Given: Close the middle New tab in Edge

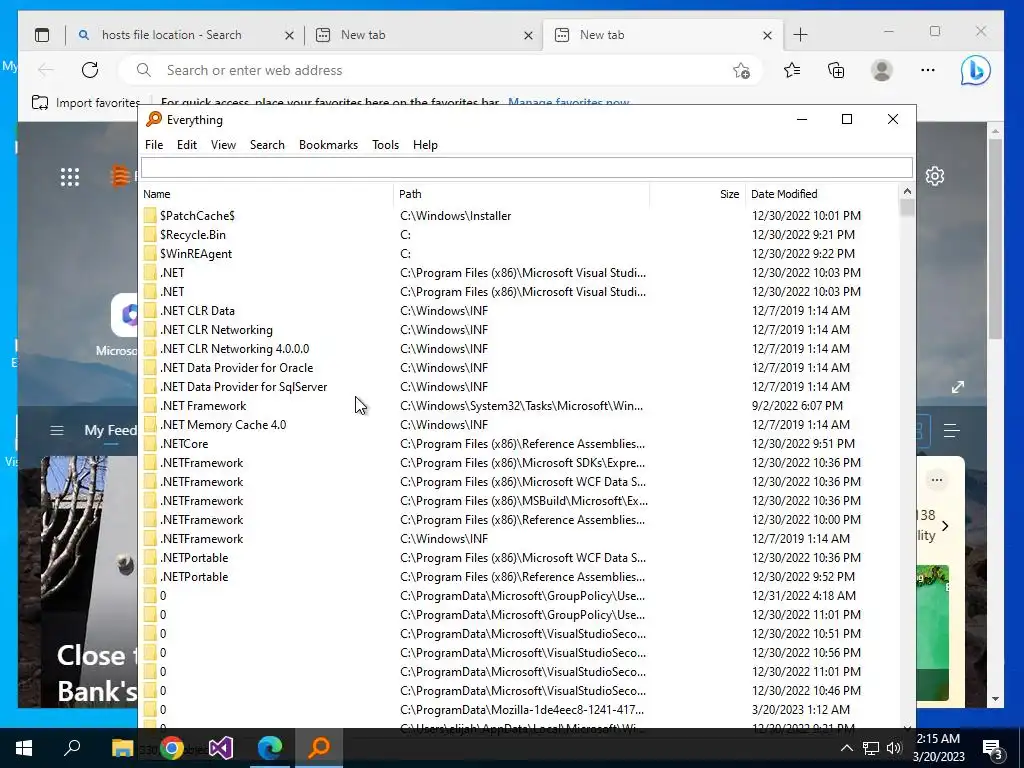Looking at the screenshot, I should pyautogui.click(x=528, y=35).
